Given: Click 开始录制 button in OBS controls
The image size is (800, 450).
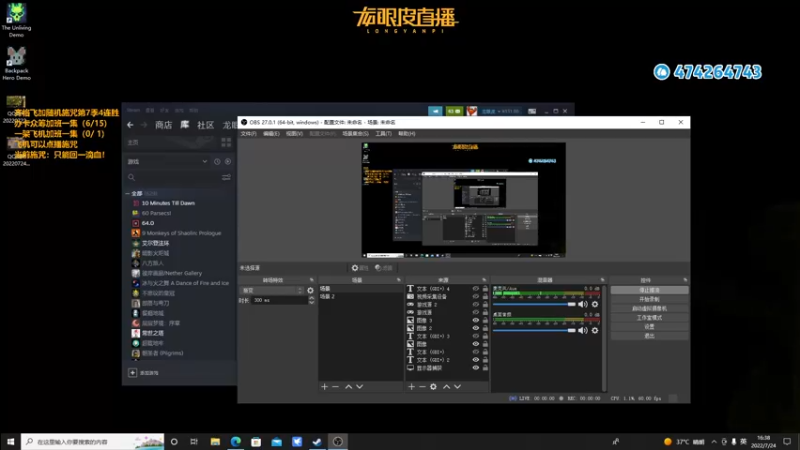Looking at the screenshot, I should coord(649,299).
